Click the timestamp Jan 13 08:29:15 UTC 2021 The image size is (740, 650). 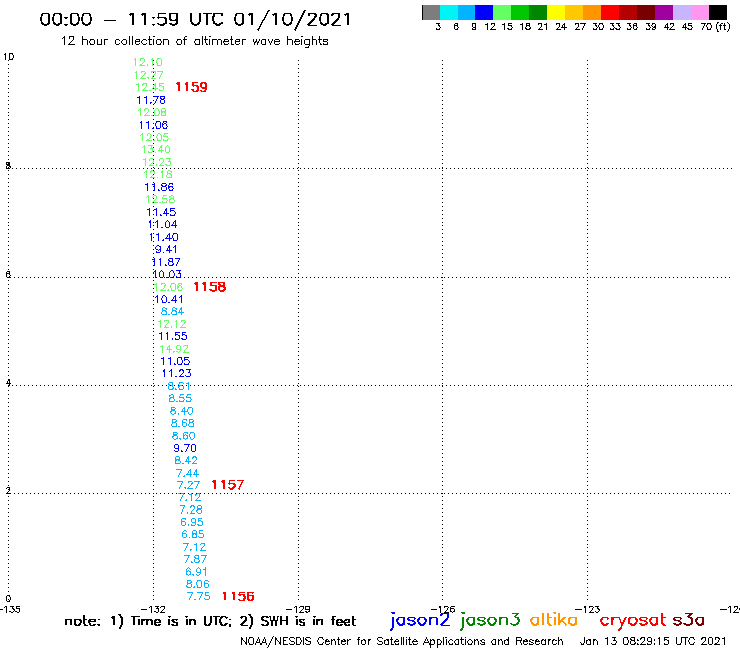point(653,642)
